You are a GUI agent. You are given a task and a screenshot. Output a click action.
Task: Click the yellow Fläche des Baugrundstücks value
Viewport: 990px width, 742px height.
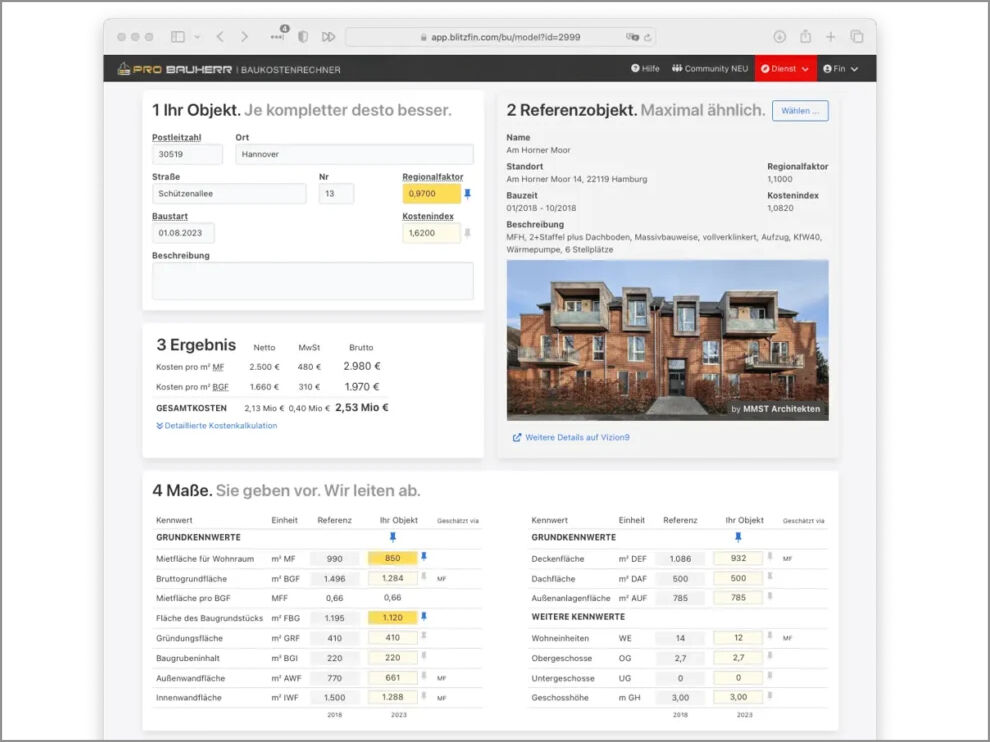(x=393, y=618)
